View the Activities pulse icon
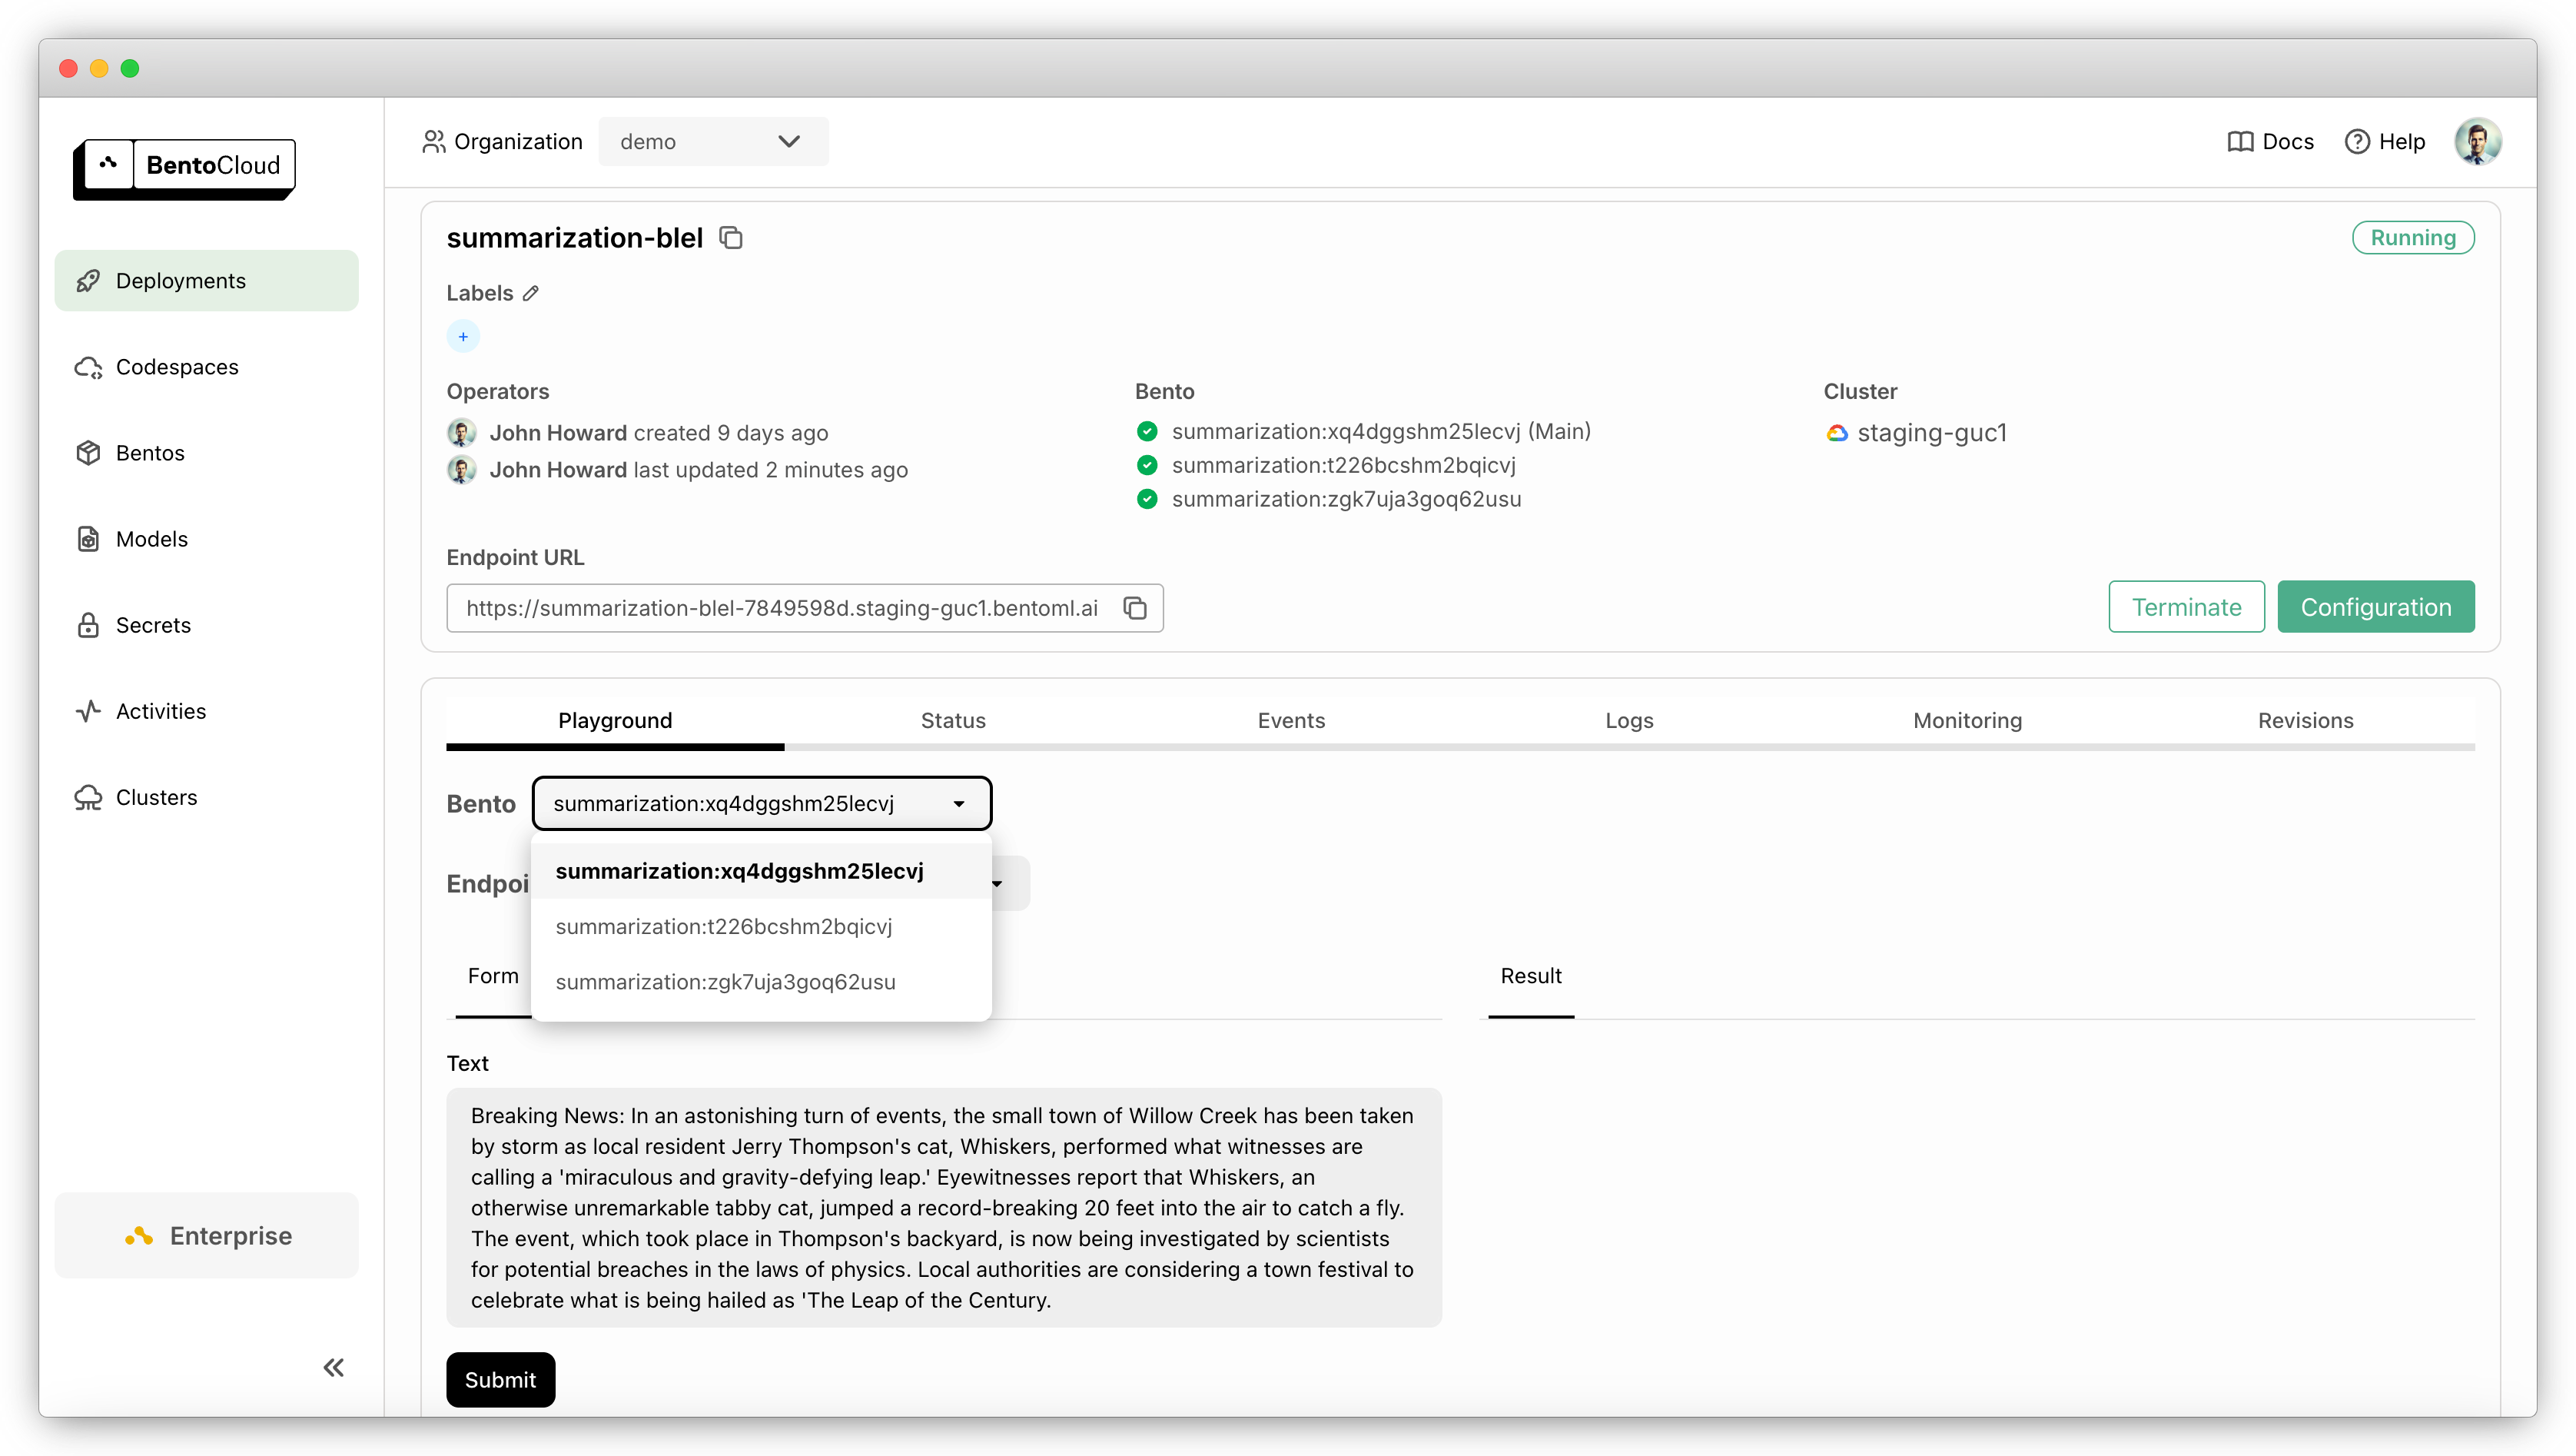This screenshot has width=2576, height=1456. pyautogui.click(x=88, y=711)
